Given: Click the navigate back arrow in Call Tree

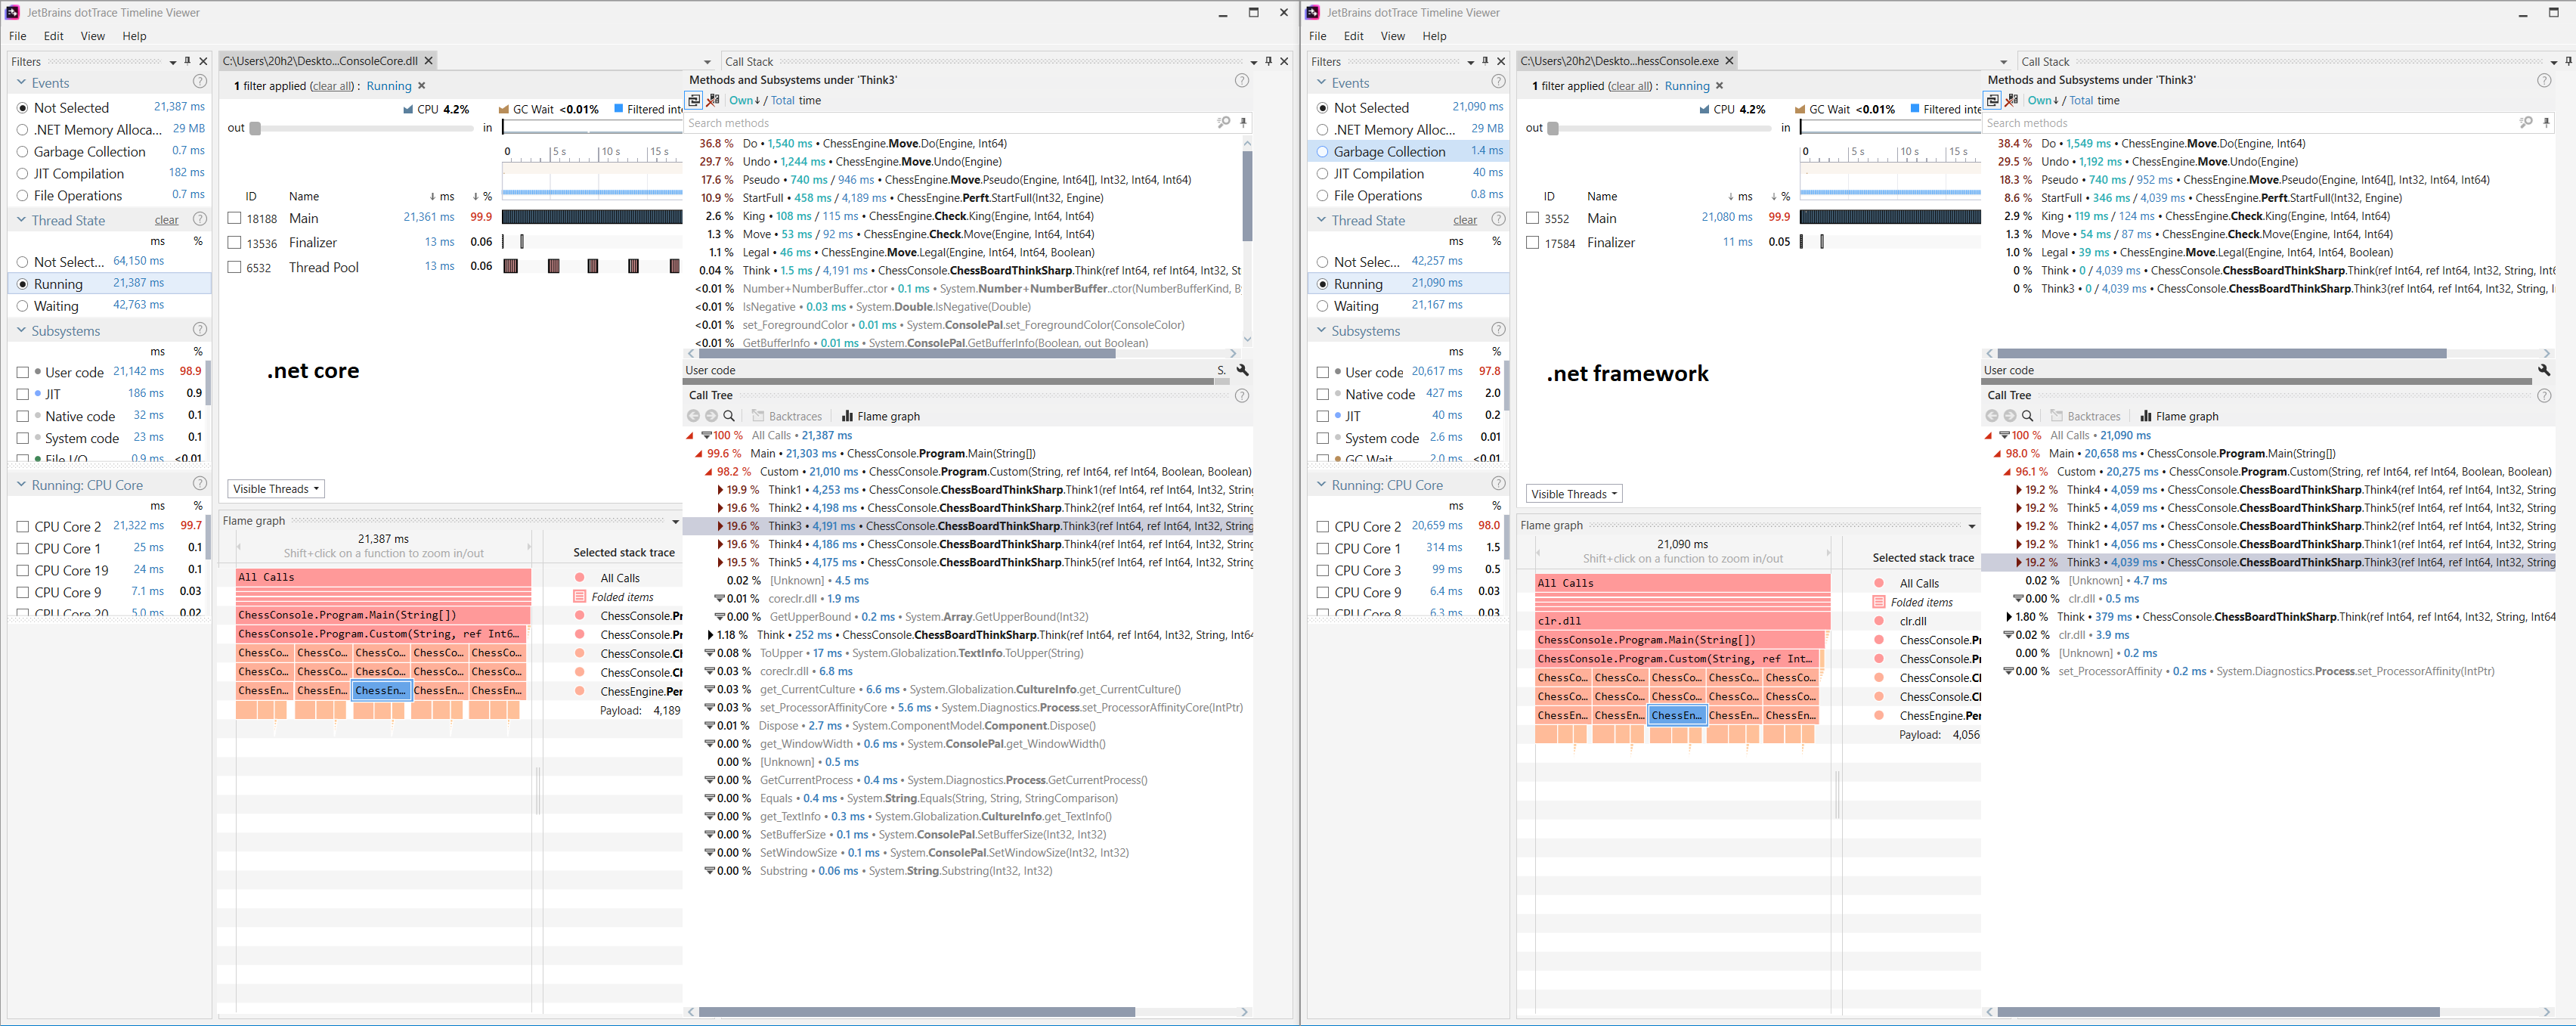Looking at the screenshot, I should (x=694, y=416).
